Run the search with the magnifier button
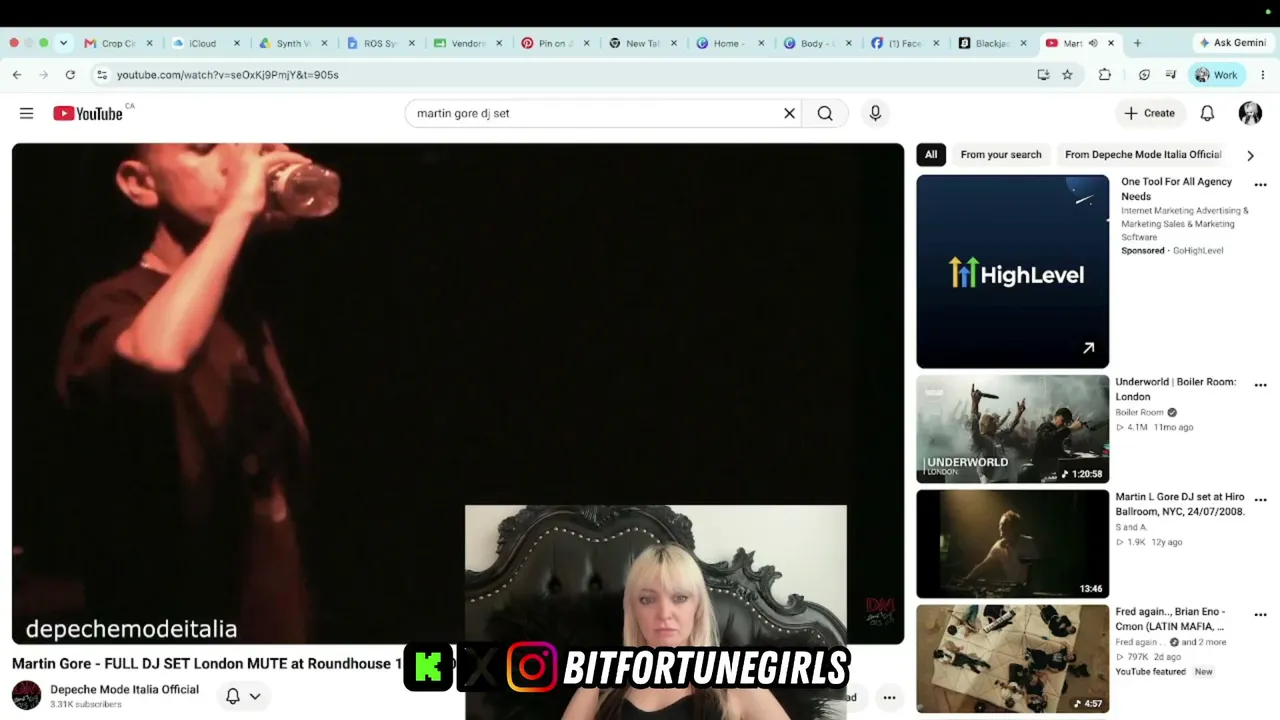Image resolution: width=1280 pixels, height=720 pixels. click(x=825, y=114)
